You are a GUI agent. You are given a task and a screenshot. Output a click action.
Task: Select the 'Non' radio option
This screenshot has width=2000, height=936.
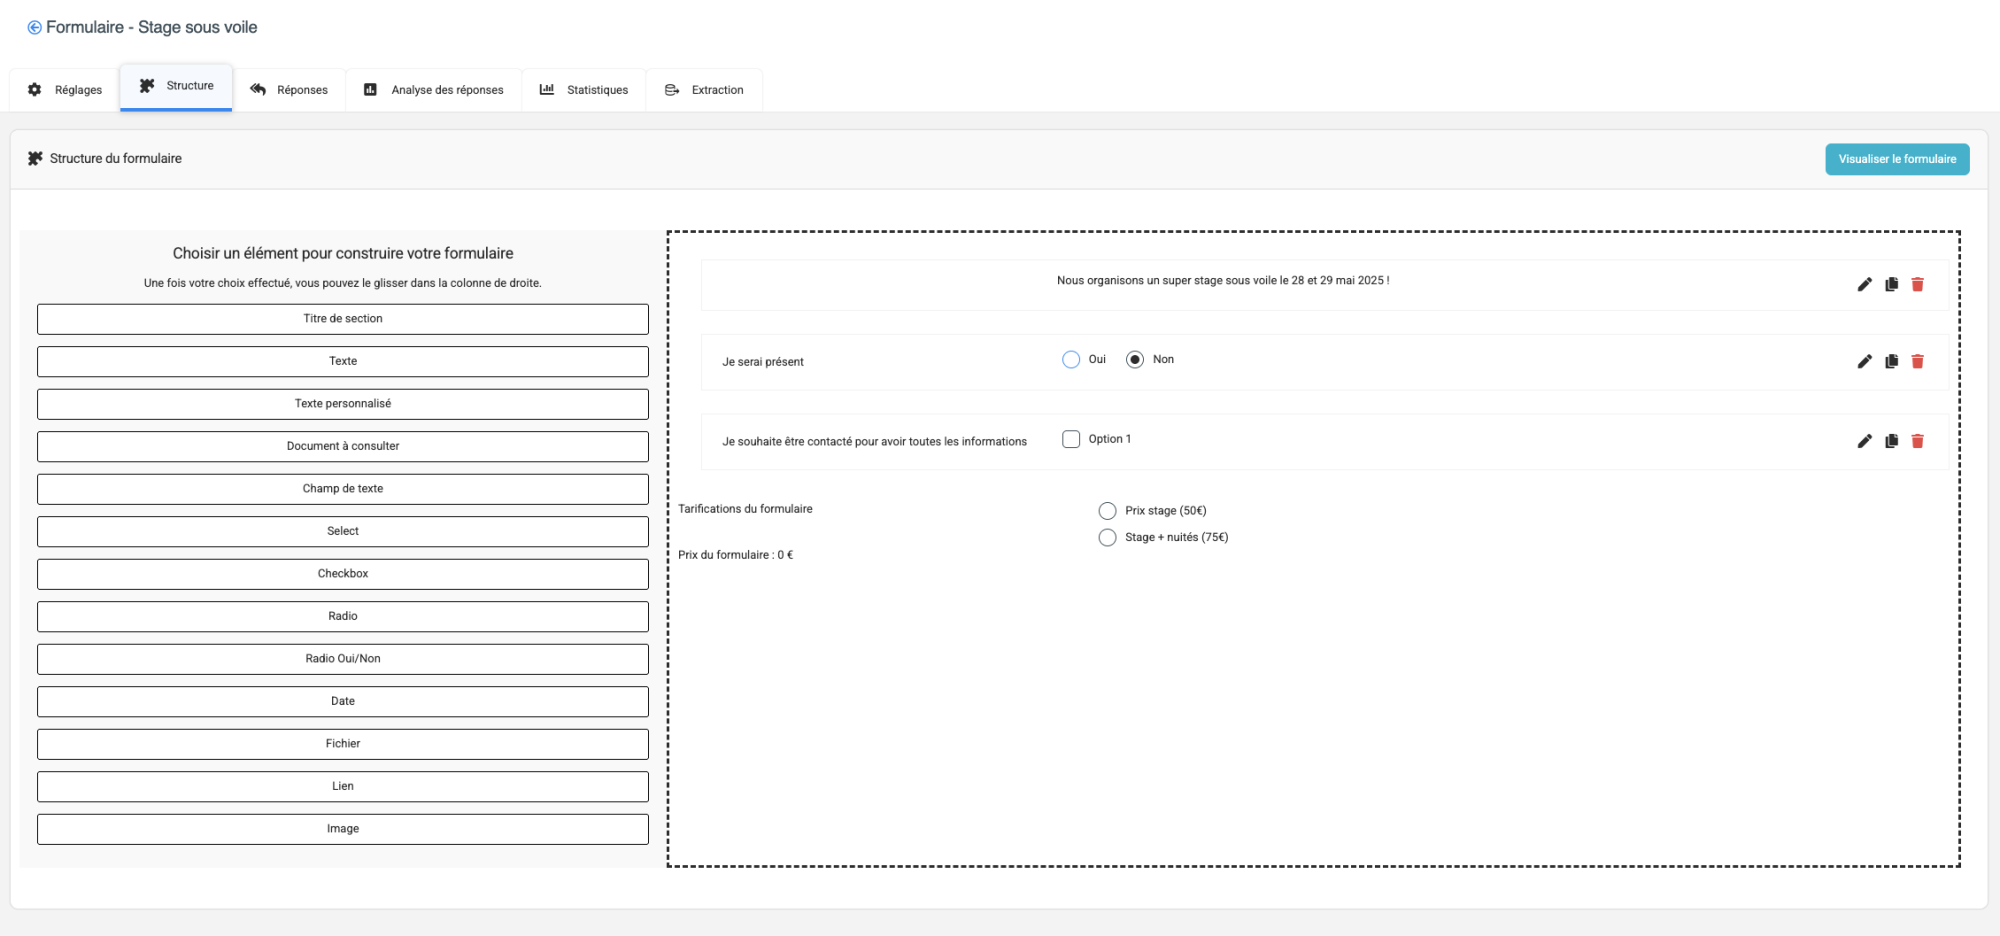tap(1135, 360)
